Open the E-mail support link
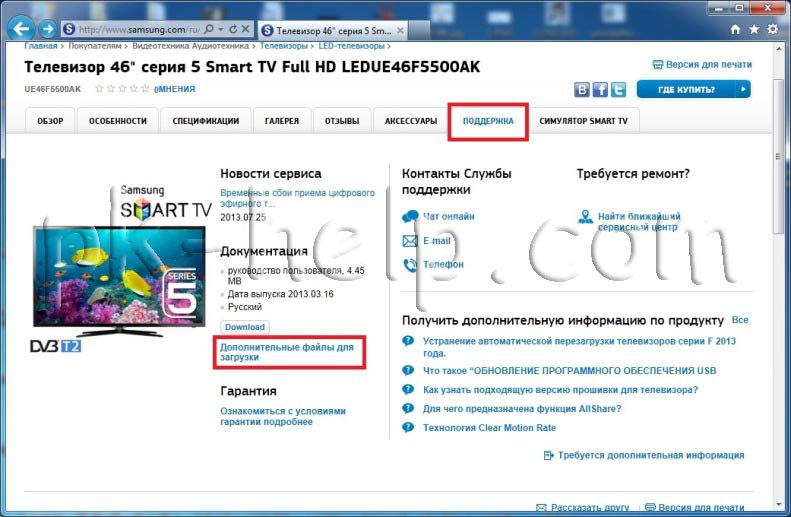Viewport: 791px width, 517px height. click(x=436, y=241)
